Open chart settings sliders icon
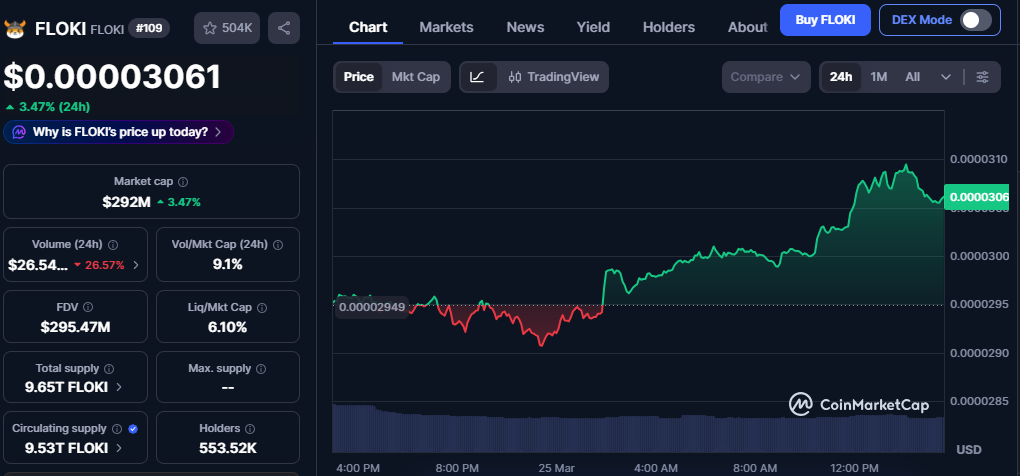 coord(982,77)
